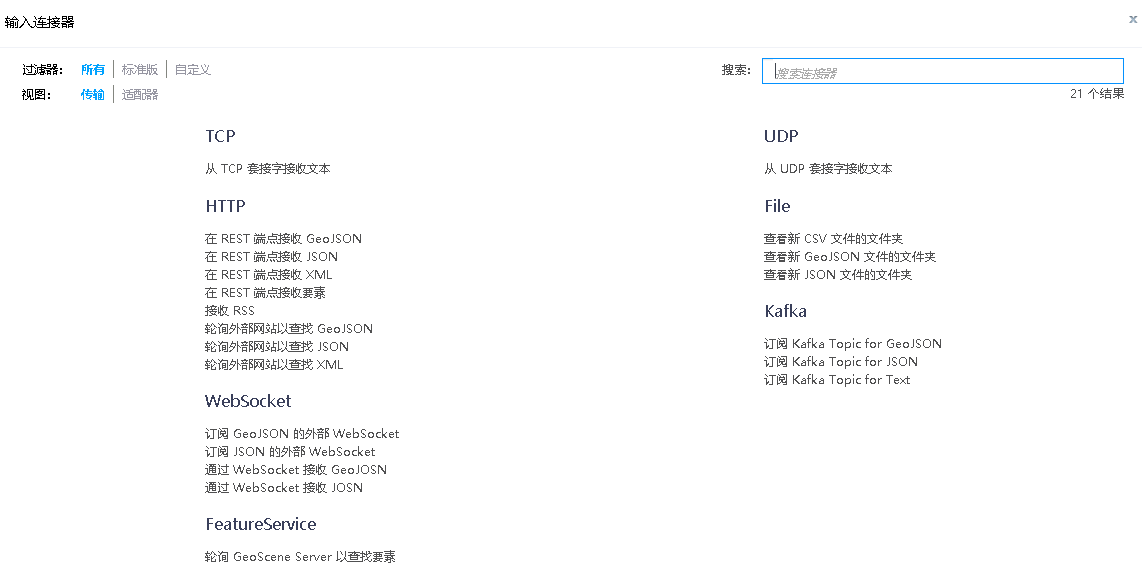This screenshot has width=1142, height=586.
Task: Choose 在 REST 端点接收 XML
Action: [268, 275]
